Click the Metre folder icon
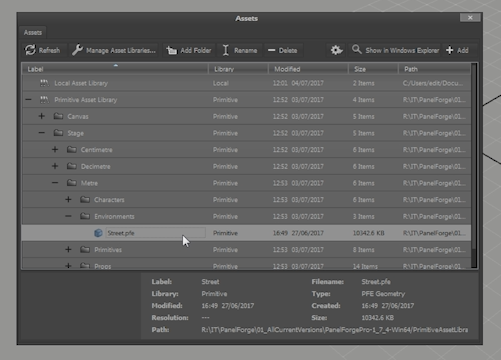The width and height of the screenshot is (501, 360). [x=72, y=183]
